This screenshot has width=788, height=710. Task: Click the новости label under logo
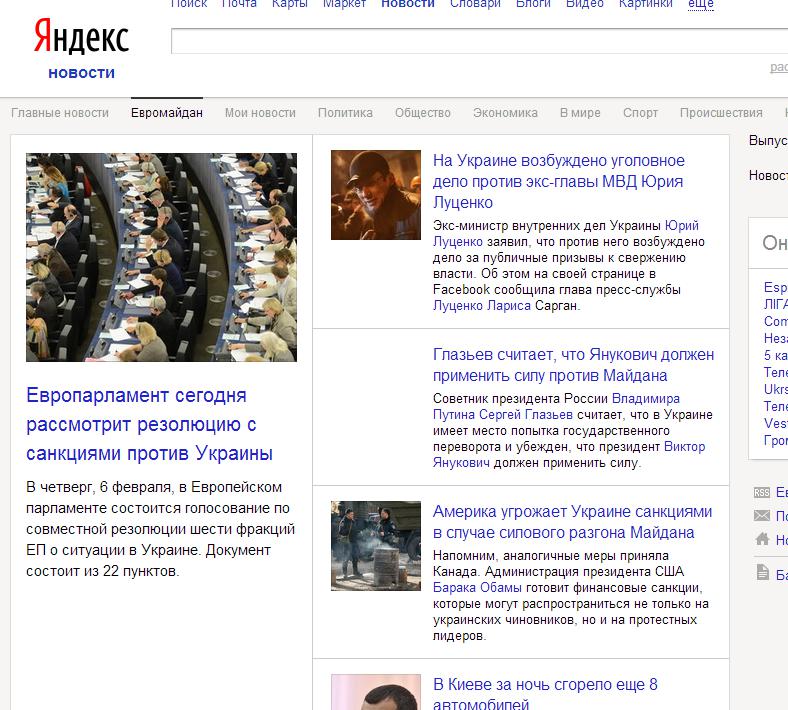coord(81,73)
